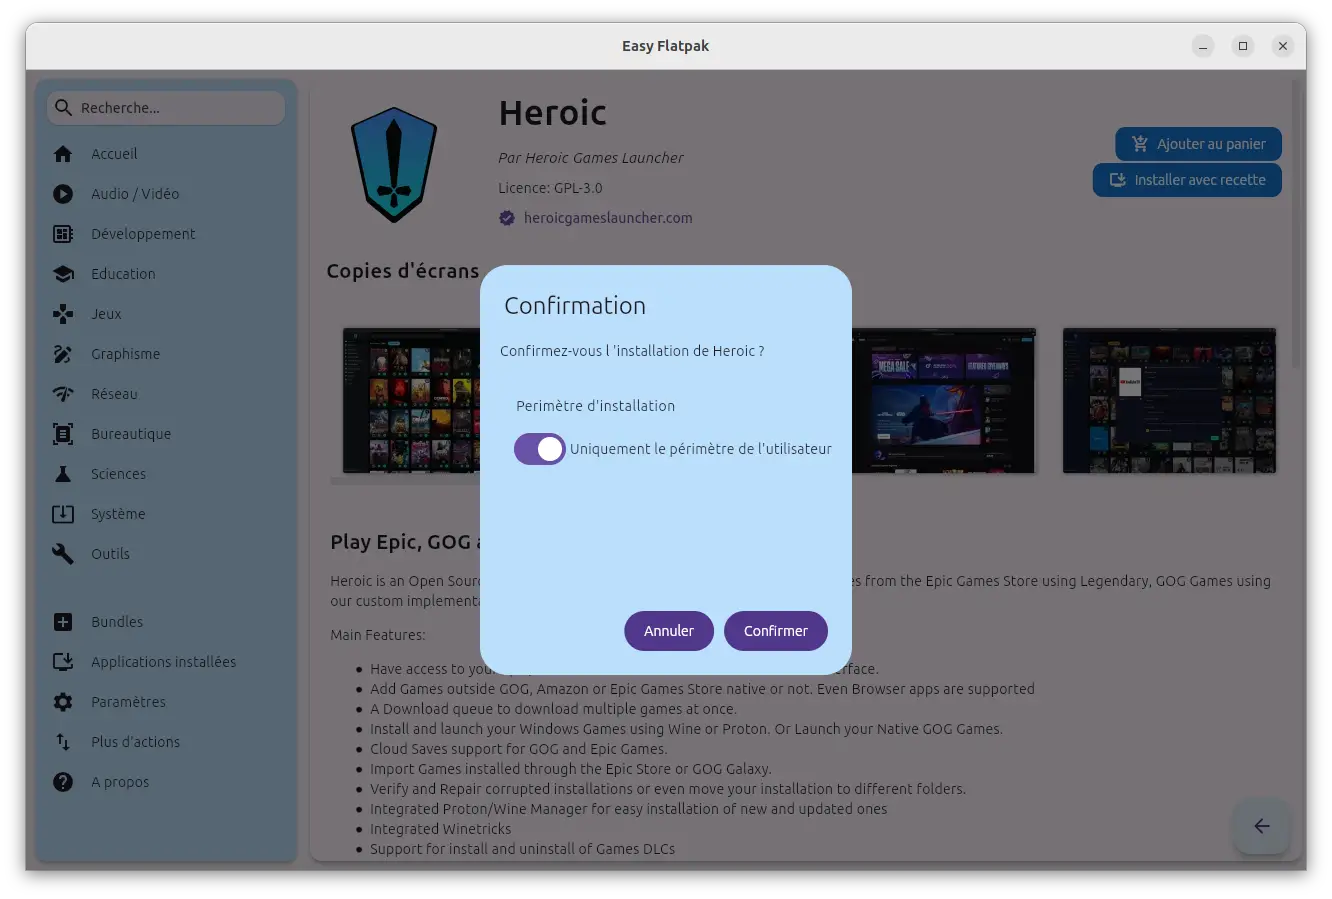Click the question mark A propos icon
The image size is (1332, 899).
pos(63,782)
